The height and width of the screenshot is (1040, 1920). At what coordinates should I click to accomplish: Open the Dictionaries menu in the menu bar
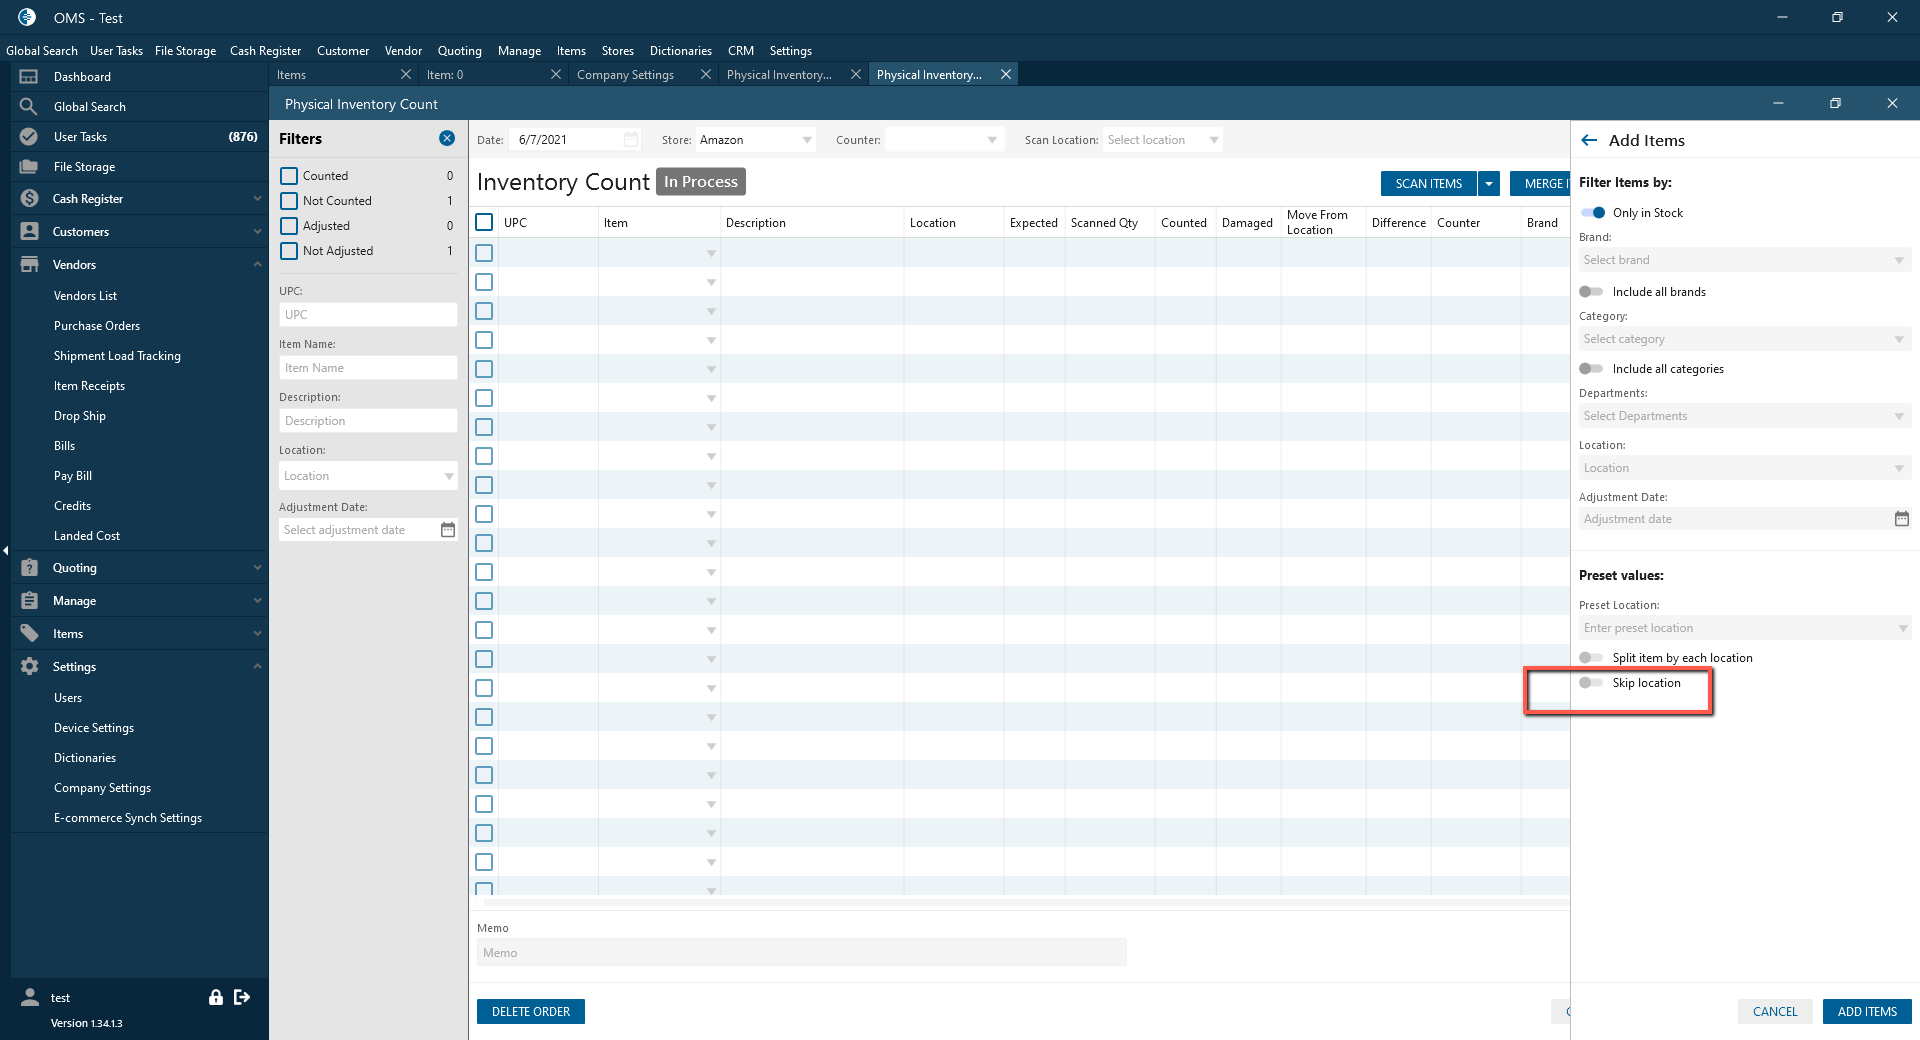(680, 51)
